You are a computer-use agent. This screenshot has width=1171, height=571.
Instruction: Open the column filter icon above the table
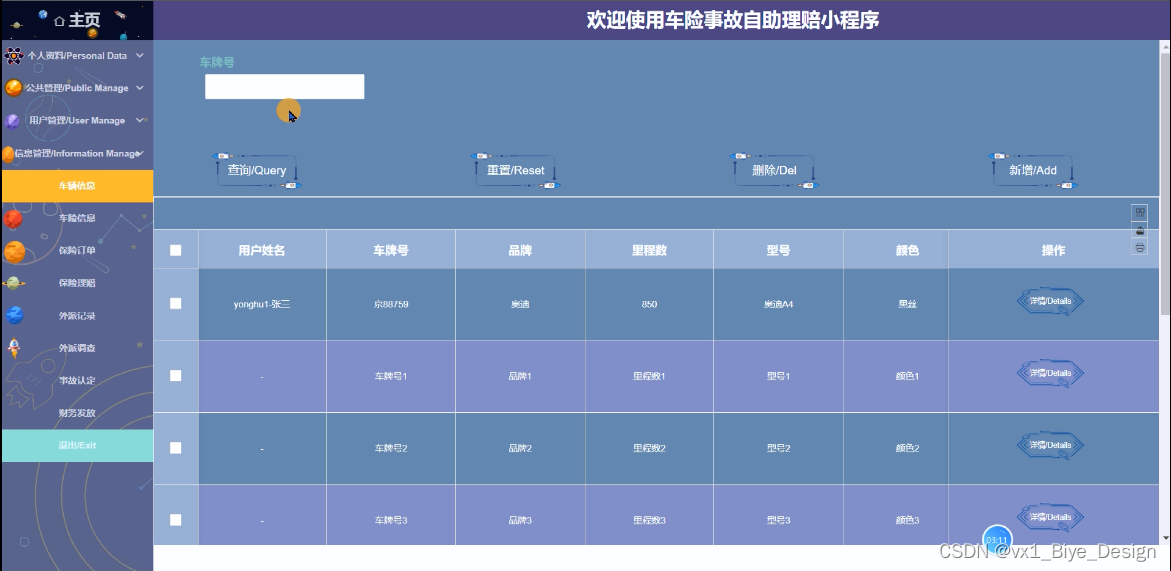[1140, 213]
